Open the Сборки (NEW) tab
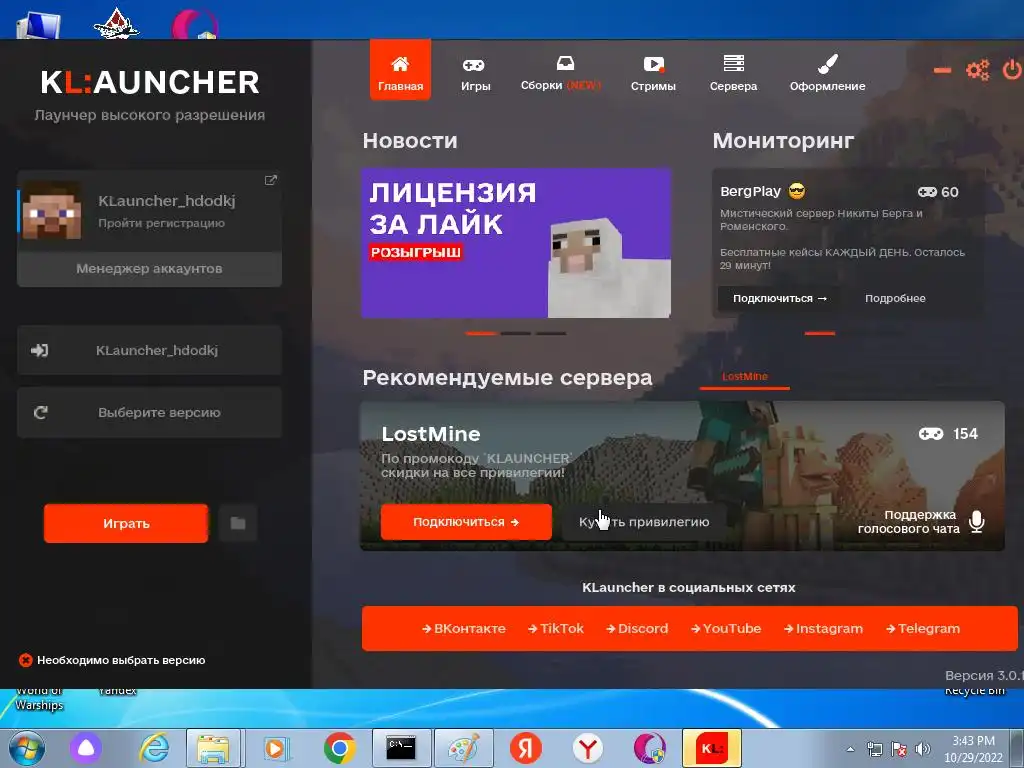Viewport: 1024px width, 768px height. coord(560,73)
